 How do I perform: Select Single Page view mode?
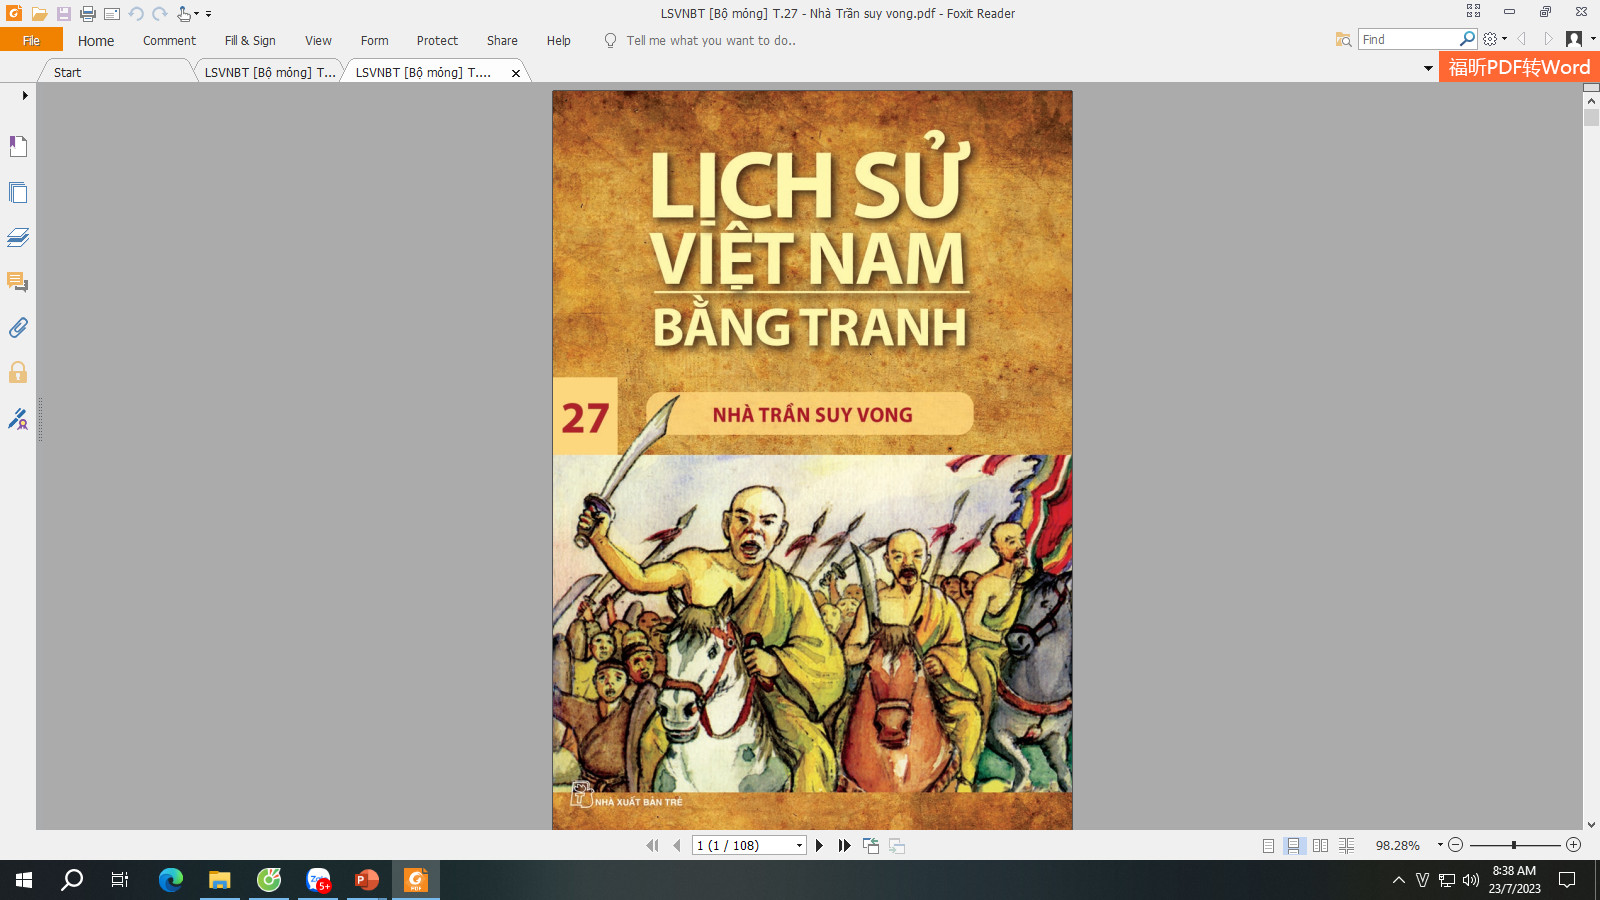tap(1268, 846)
